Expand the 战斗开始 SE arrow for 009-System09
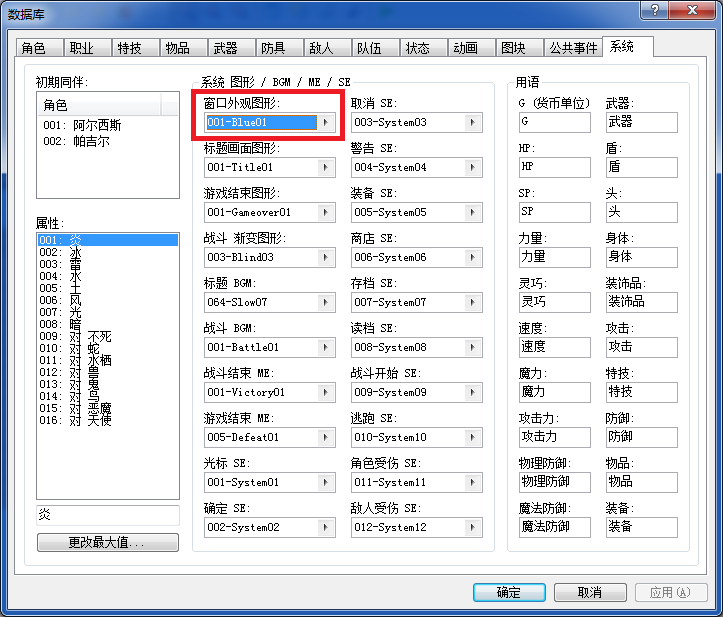The width and height of the screenshot is (723, 617). click(x=473, y=392)
